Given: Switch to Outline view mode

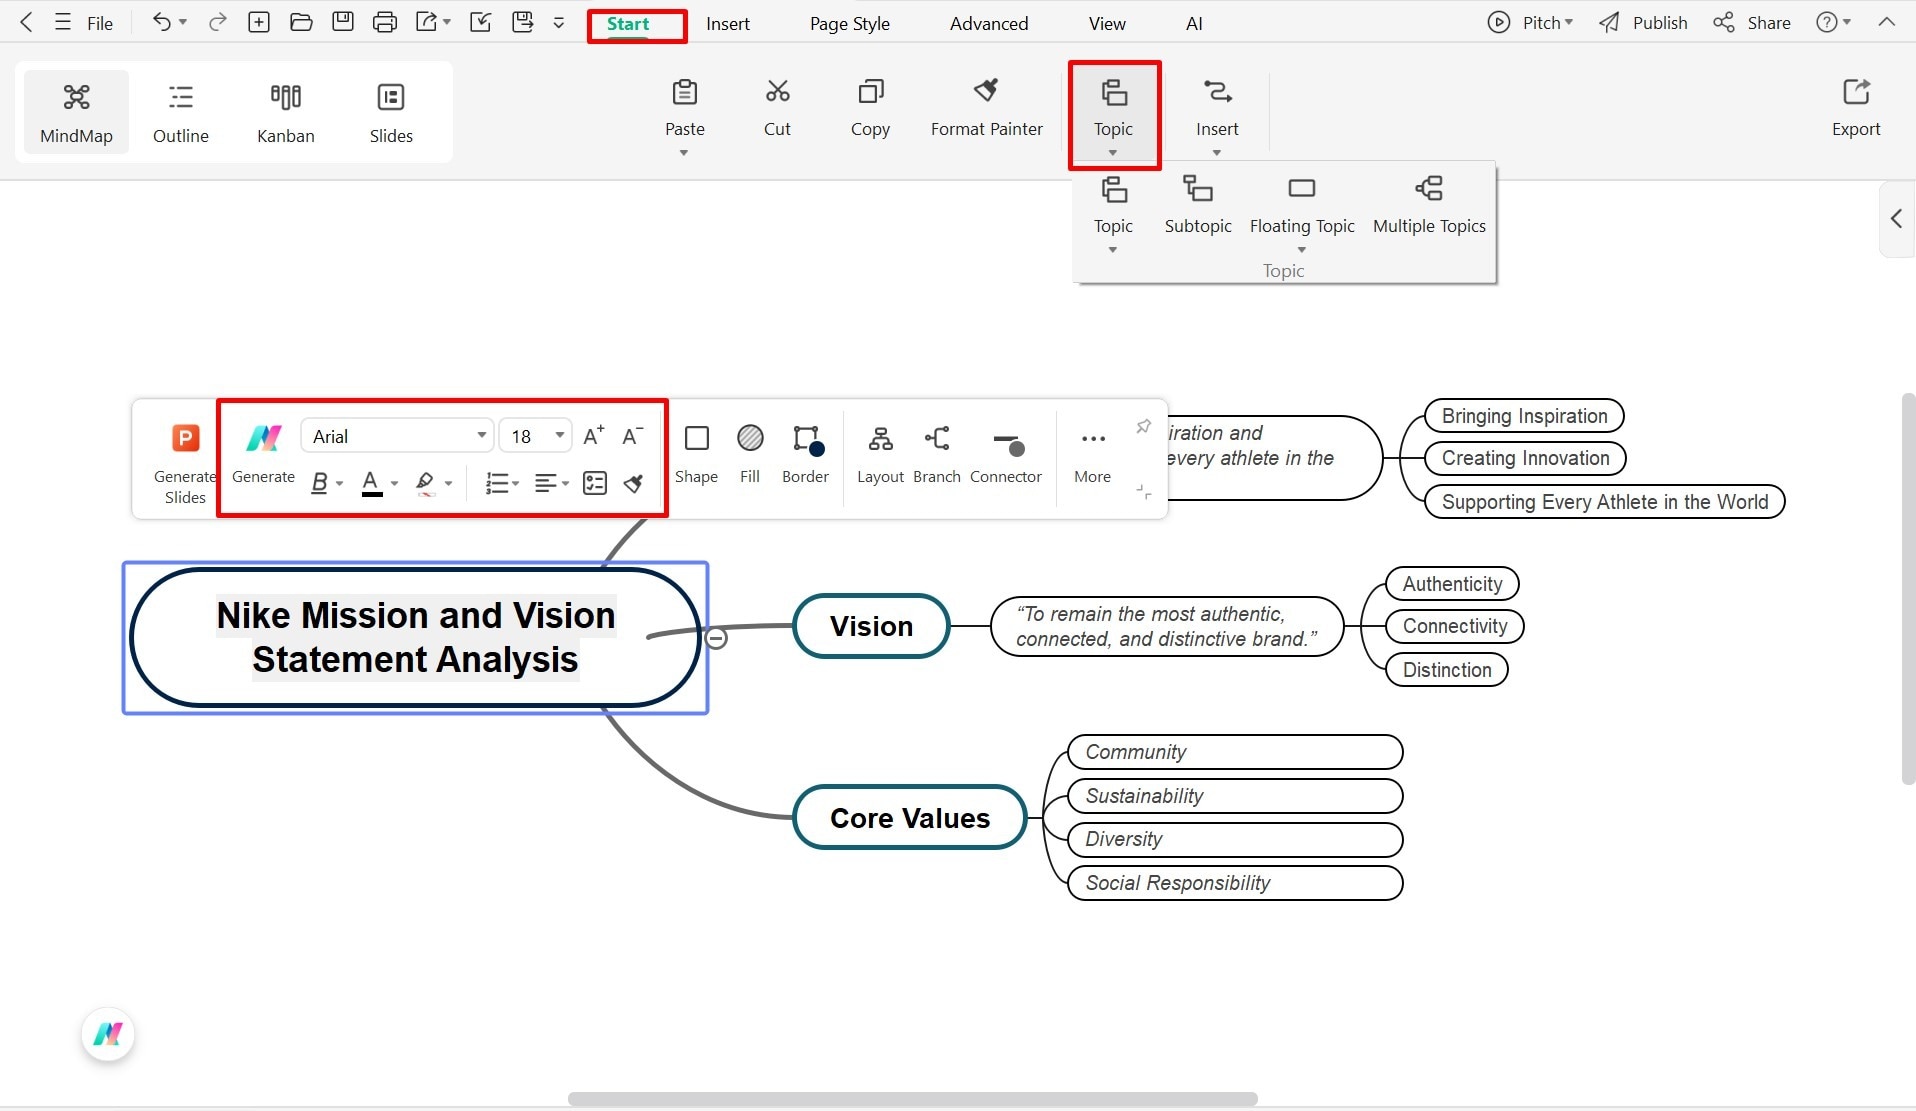Looking at the screenshot, I should point(181,112).
